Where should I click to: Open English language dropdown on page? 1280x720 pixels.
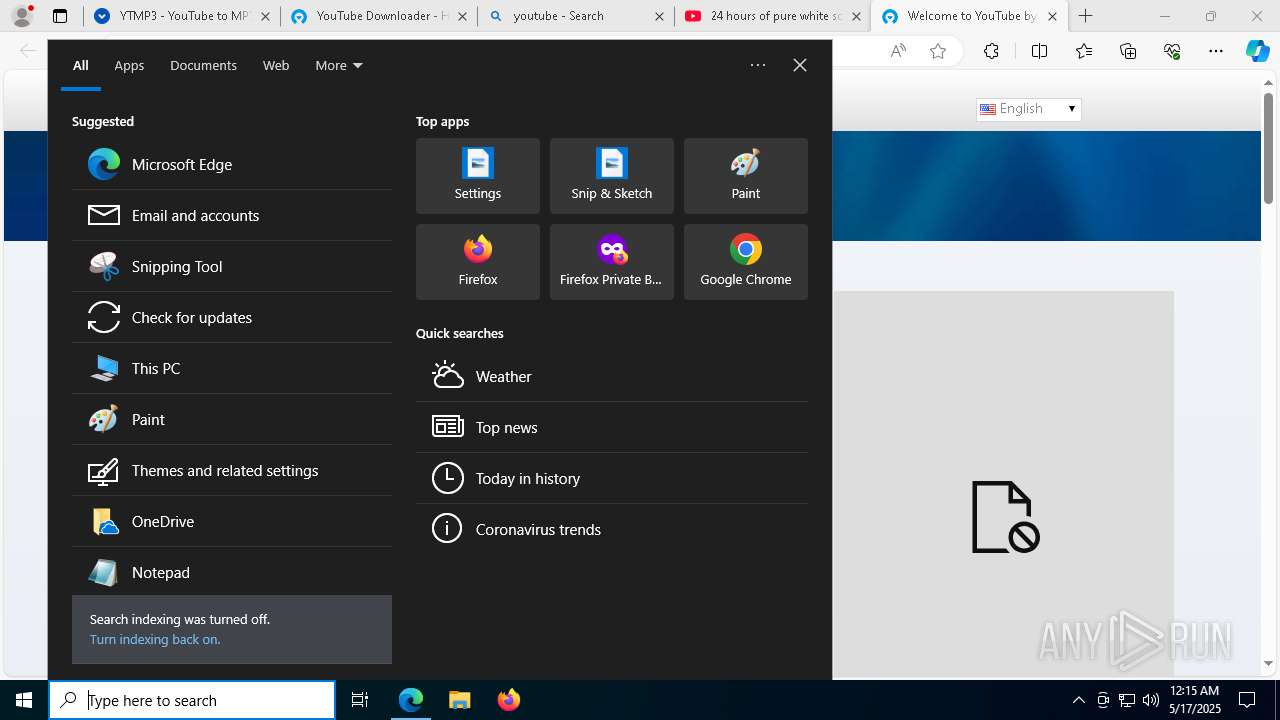click(1028, 109)
